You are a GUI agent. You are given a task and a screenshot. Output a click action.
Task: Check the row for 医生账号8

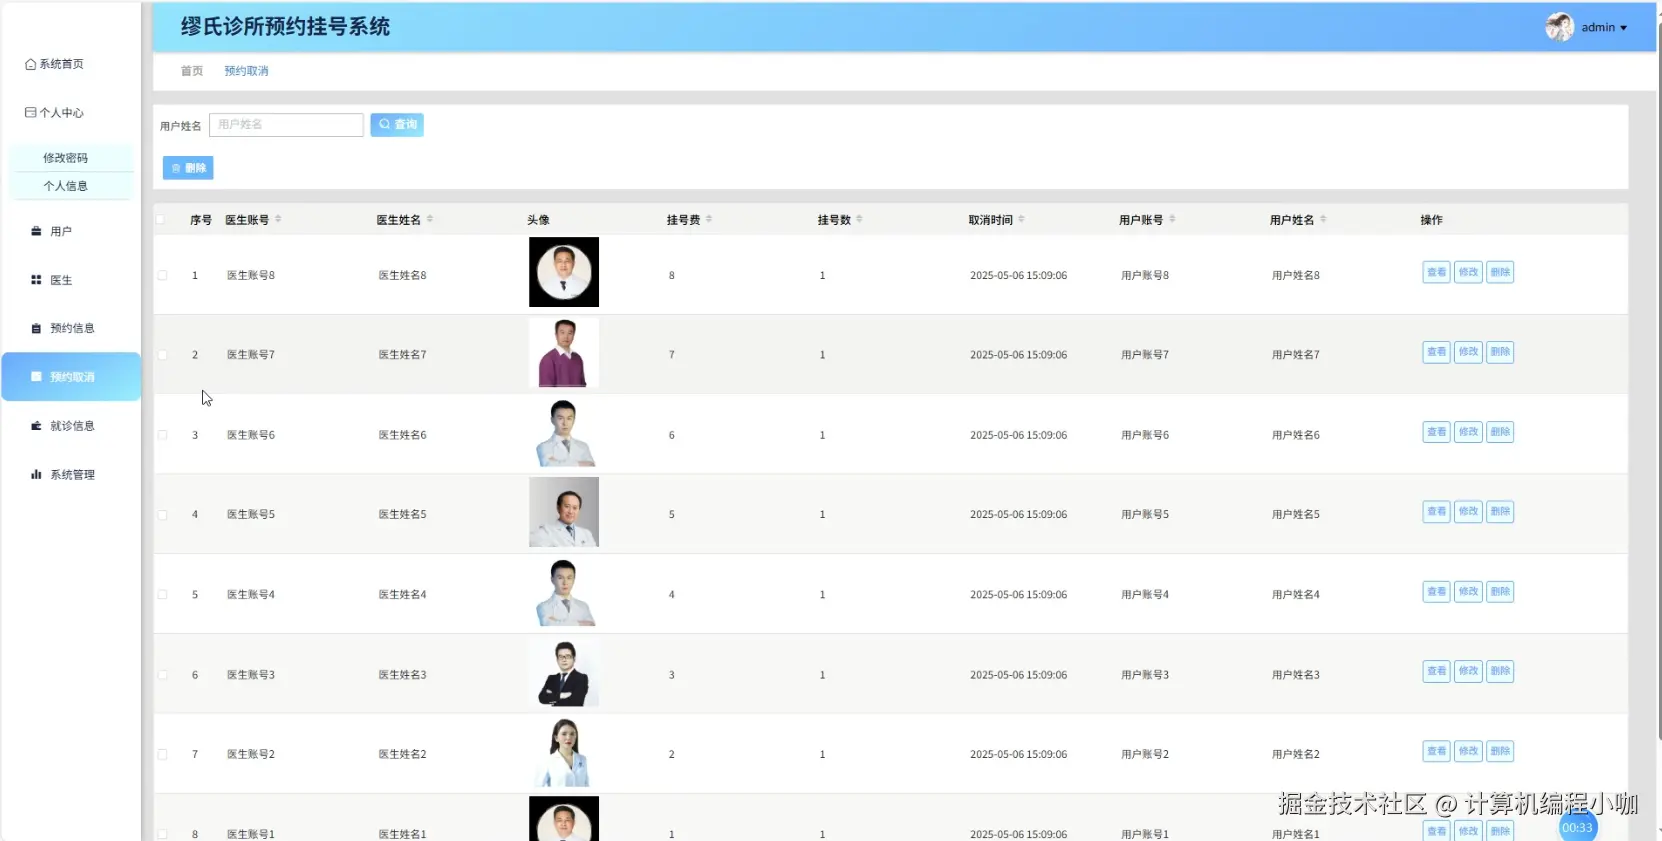pyautogui.click(x=162, y=275)
